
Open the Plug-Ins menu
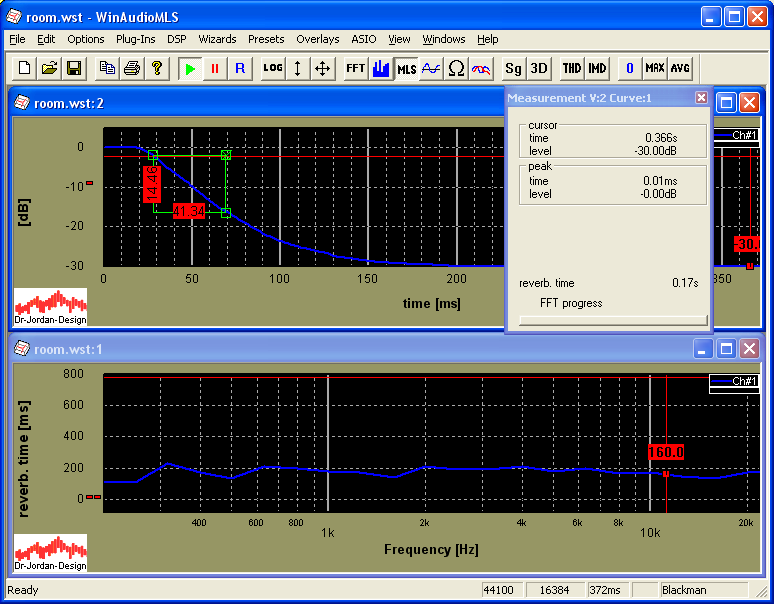(135, 39)
